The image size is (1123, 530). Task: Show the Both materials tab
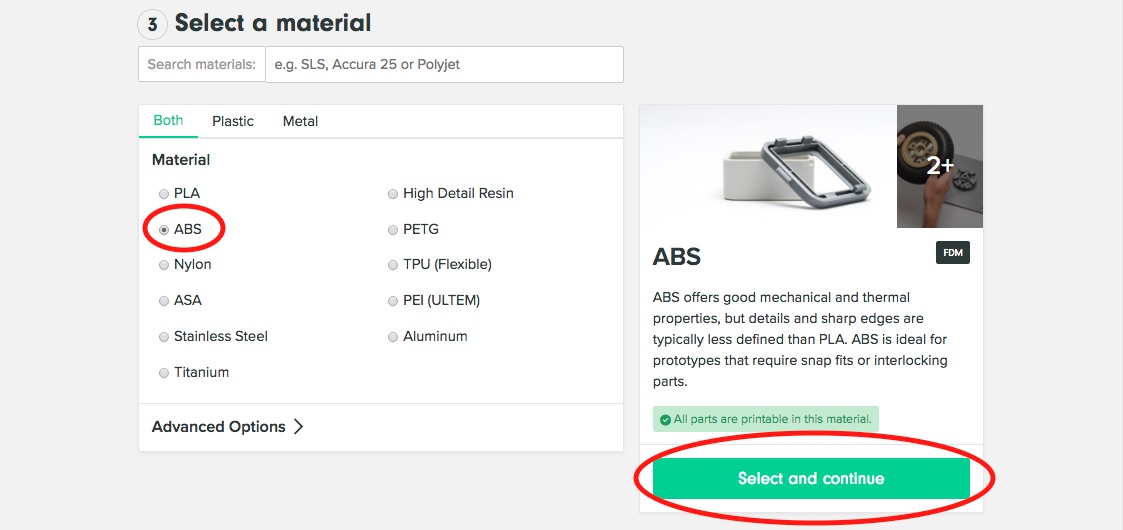click(168, 120)
